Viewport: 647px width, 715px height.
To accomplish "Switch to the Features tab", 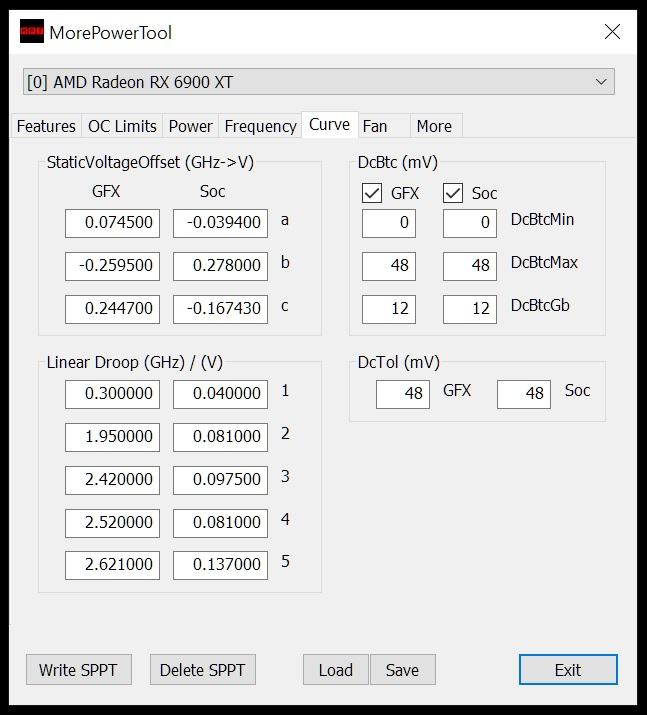I will click(x=46, y=126).
